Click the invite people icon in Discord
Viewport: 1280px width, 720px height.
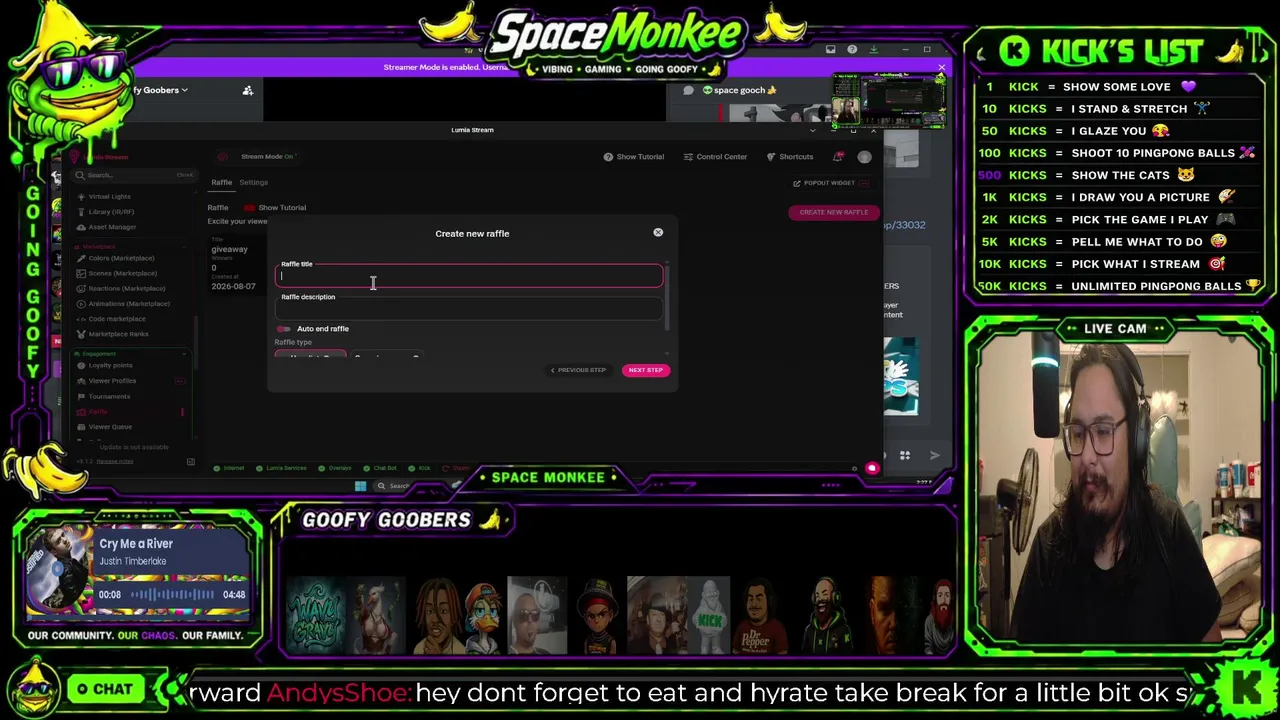click(x=248, y=90)
